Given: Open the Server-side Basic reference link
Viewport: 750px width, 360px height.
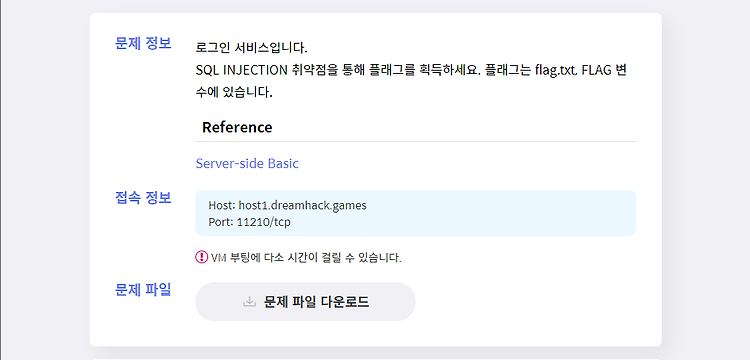Looking at the screenshot, I should click(247, 164).
